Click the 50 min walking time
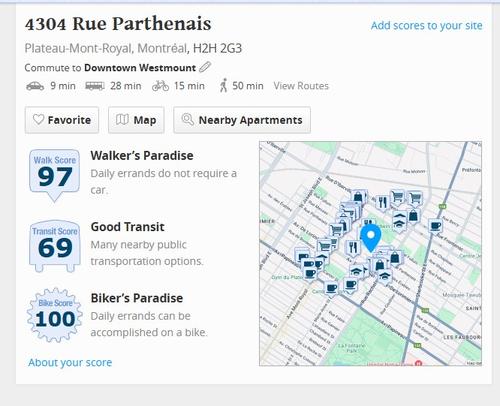This screenshot has width=500, height=406. (x=248, y=86)
